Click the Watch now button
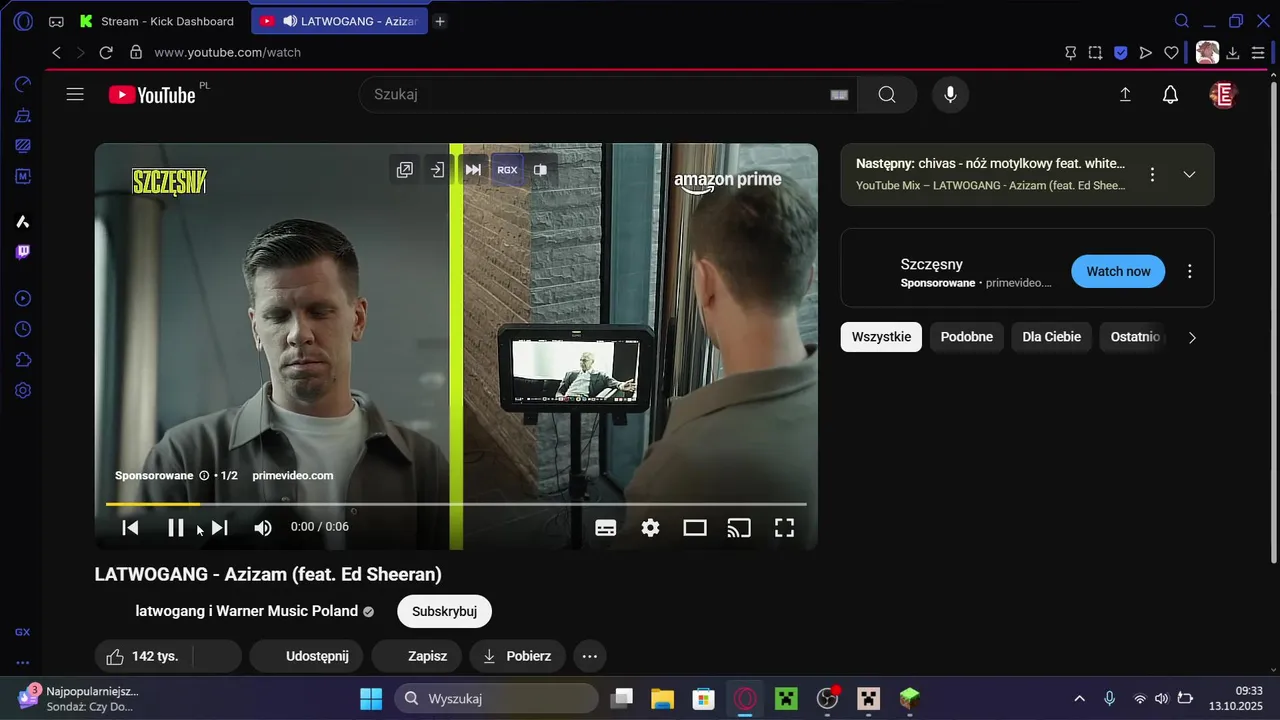1280x720 pixels. click(x=1118, y=271)
